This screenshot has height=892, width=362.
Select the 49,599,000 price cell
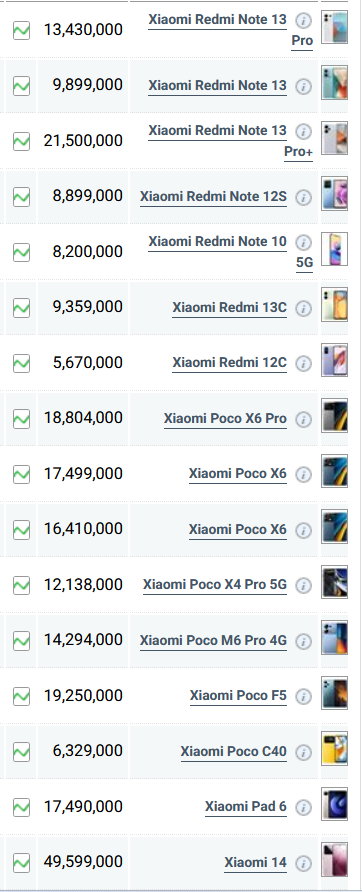(x=83, y=862)
